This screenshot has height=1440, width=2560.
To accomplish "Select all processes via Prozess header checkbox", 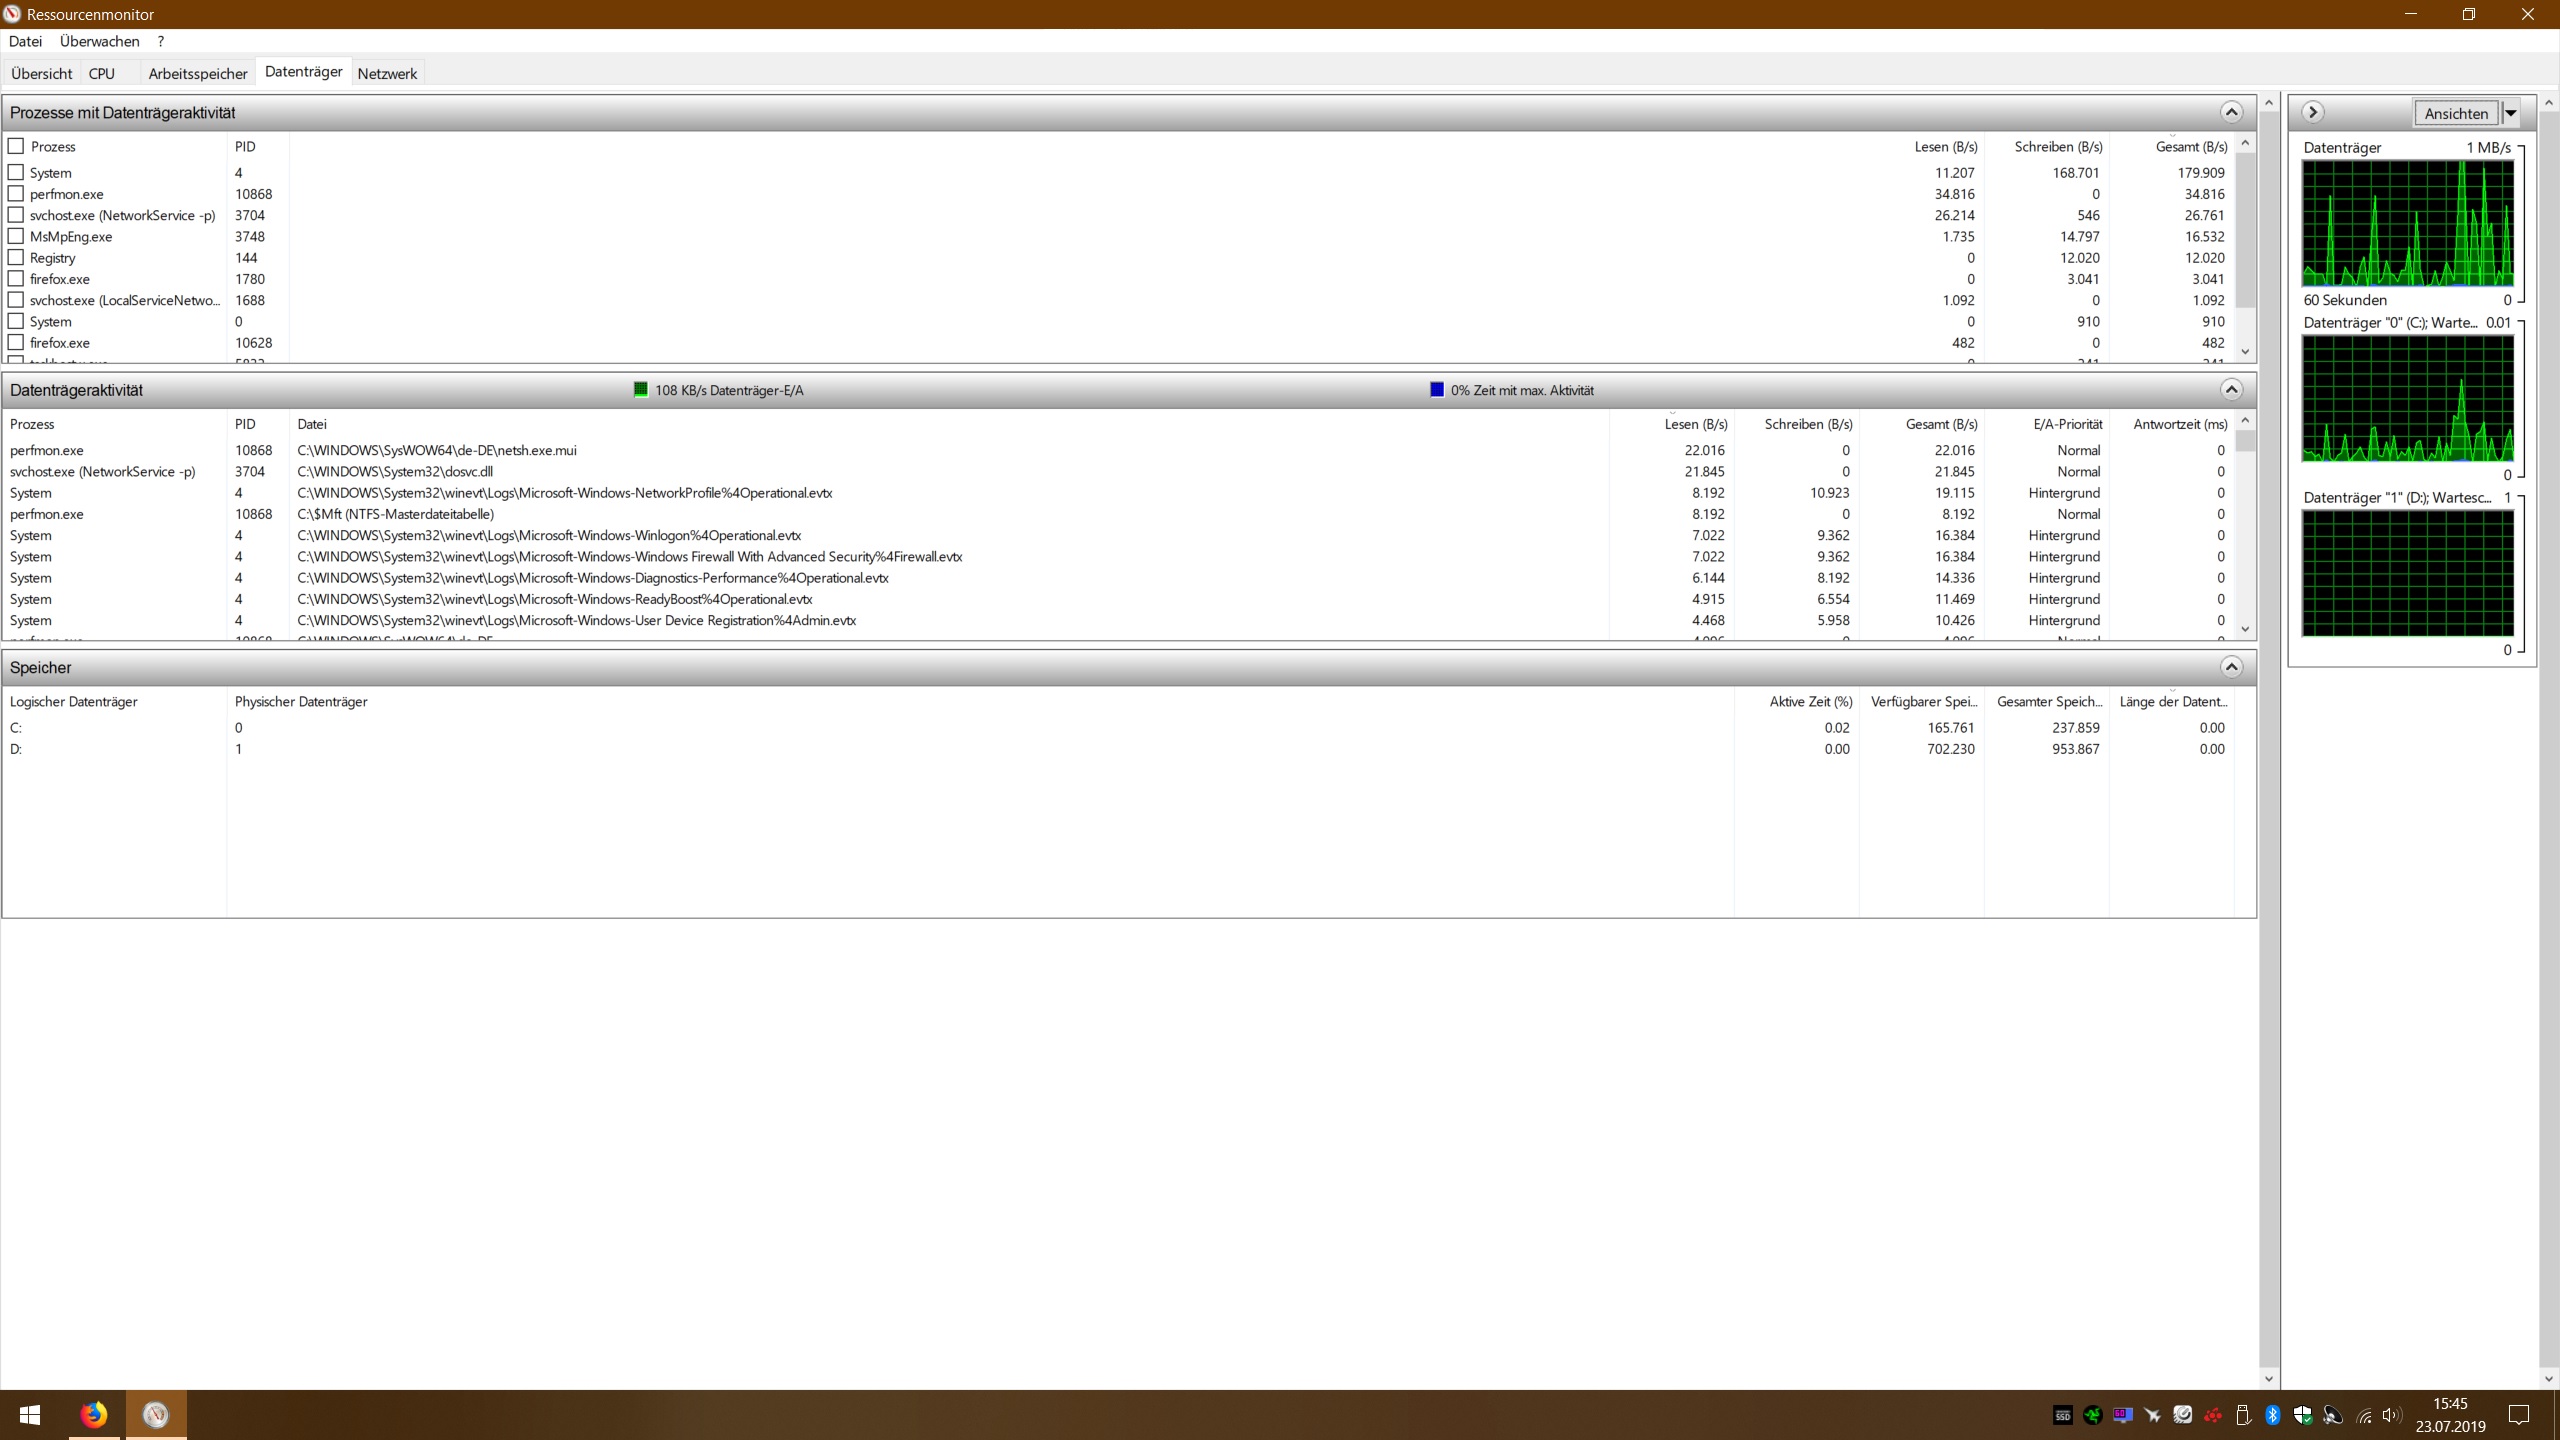I will 16,146.
